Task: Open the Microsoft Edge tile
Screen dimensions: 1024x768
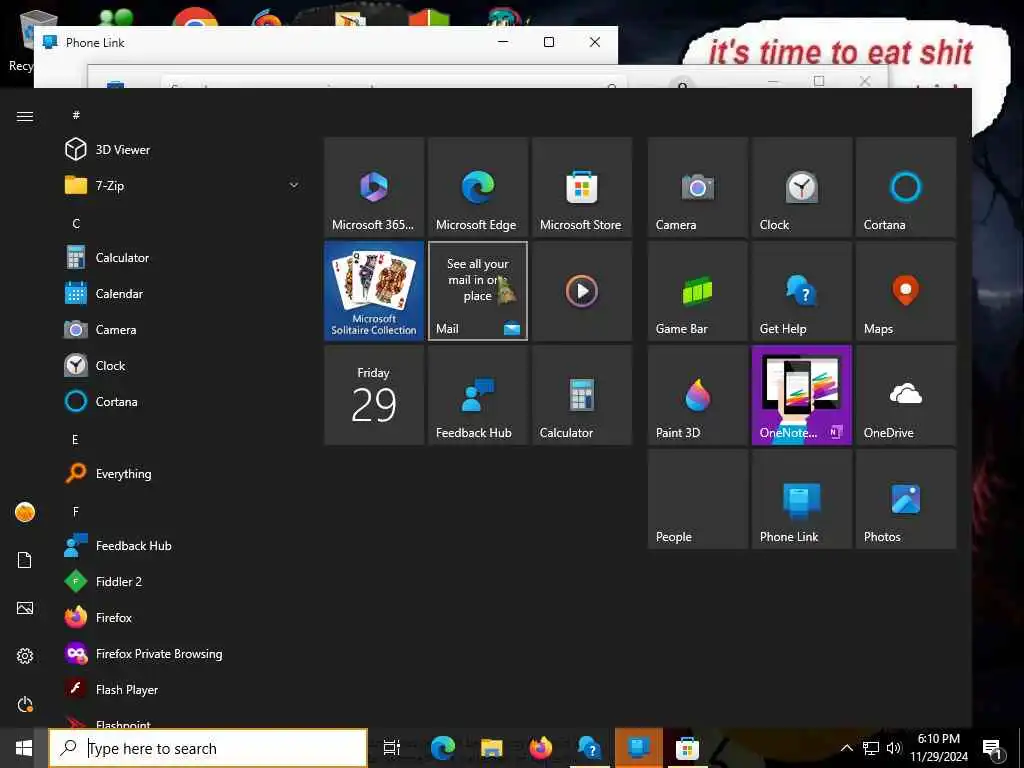Action: click(x=478, y=187)
